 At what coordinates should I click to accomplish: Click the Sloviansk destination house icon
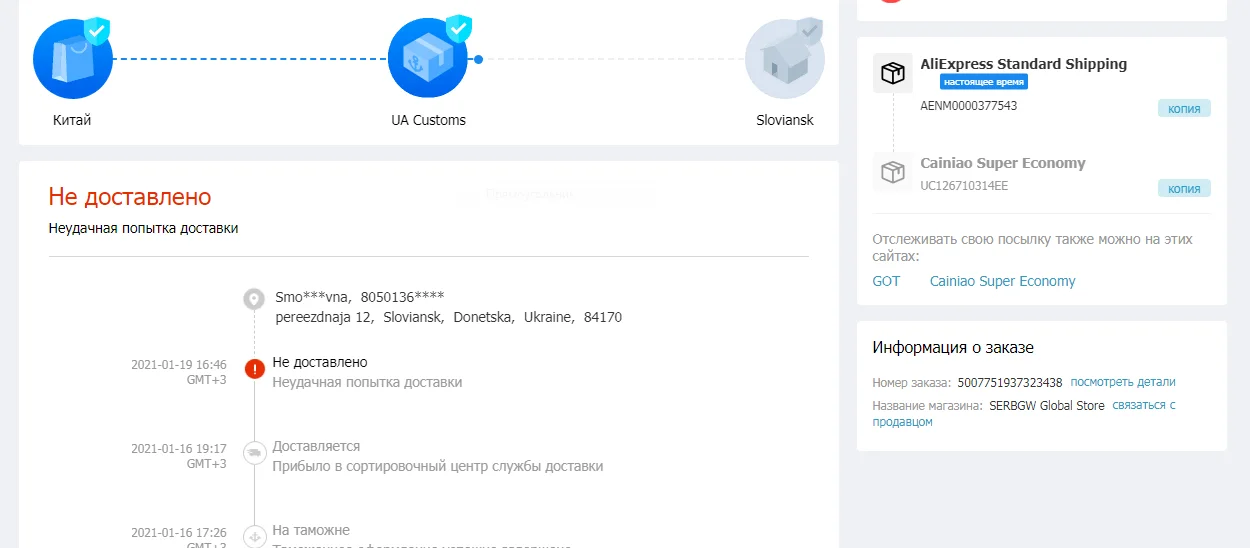point(785,58)
